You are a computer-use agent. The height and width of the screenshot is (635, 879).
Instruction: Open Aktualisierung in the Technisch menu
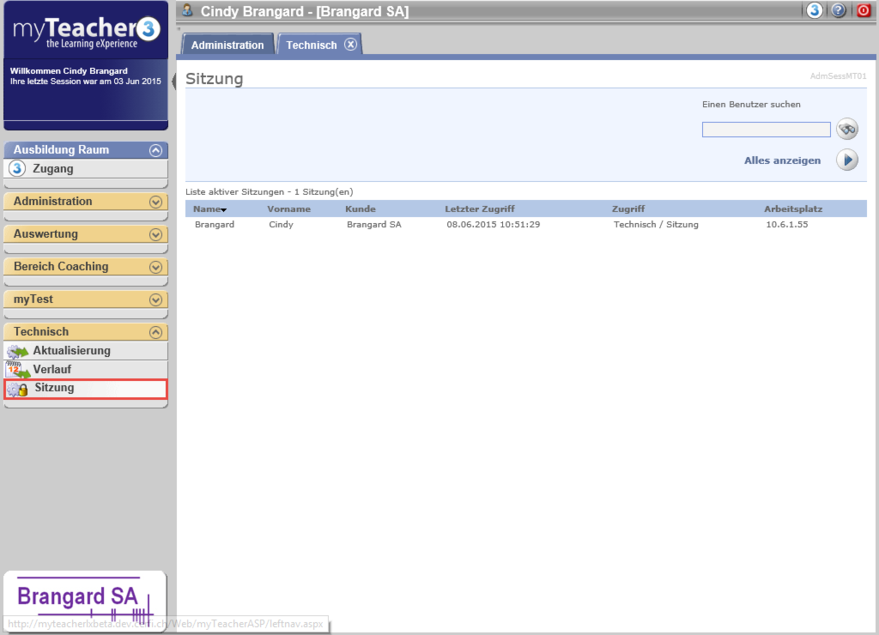(71, 351)
